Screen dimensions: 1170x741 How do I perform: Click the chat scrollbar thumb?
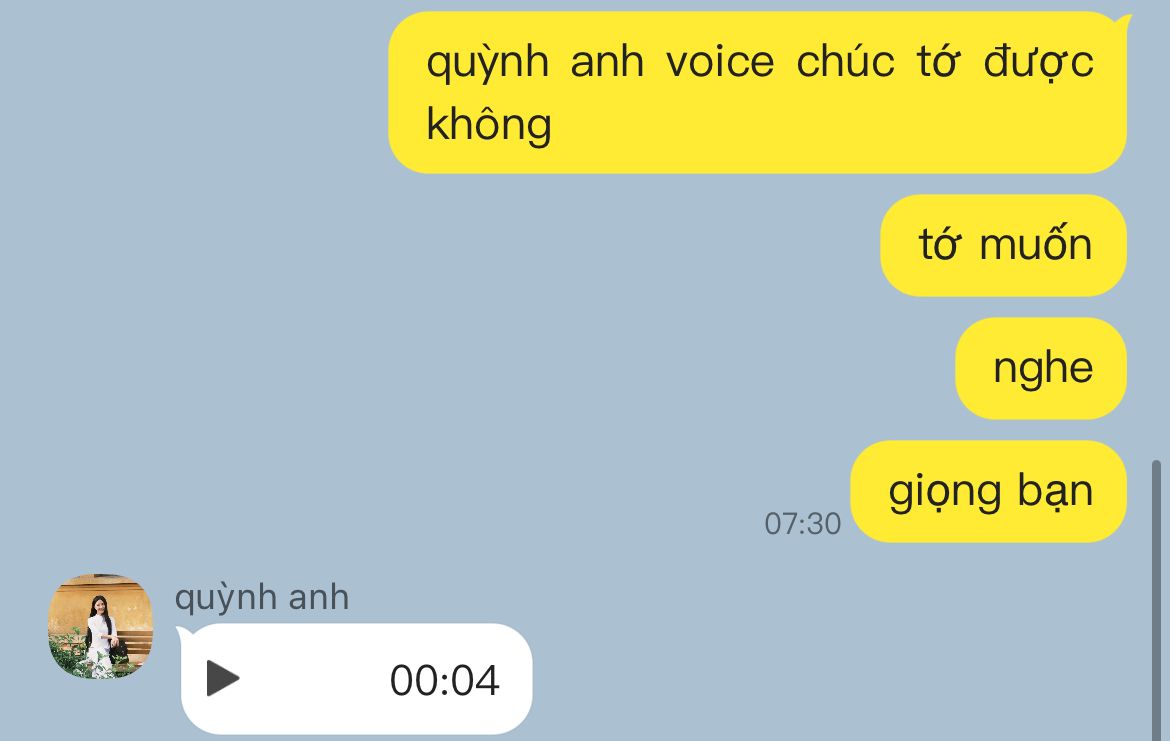[x=1157, y=600]
